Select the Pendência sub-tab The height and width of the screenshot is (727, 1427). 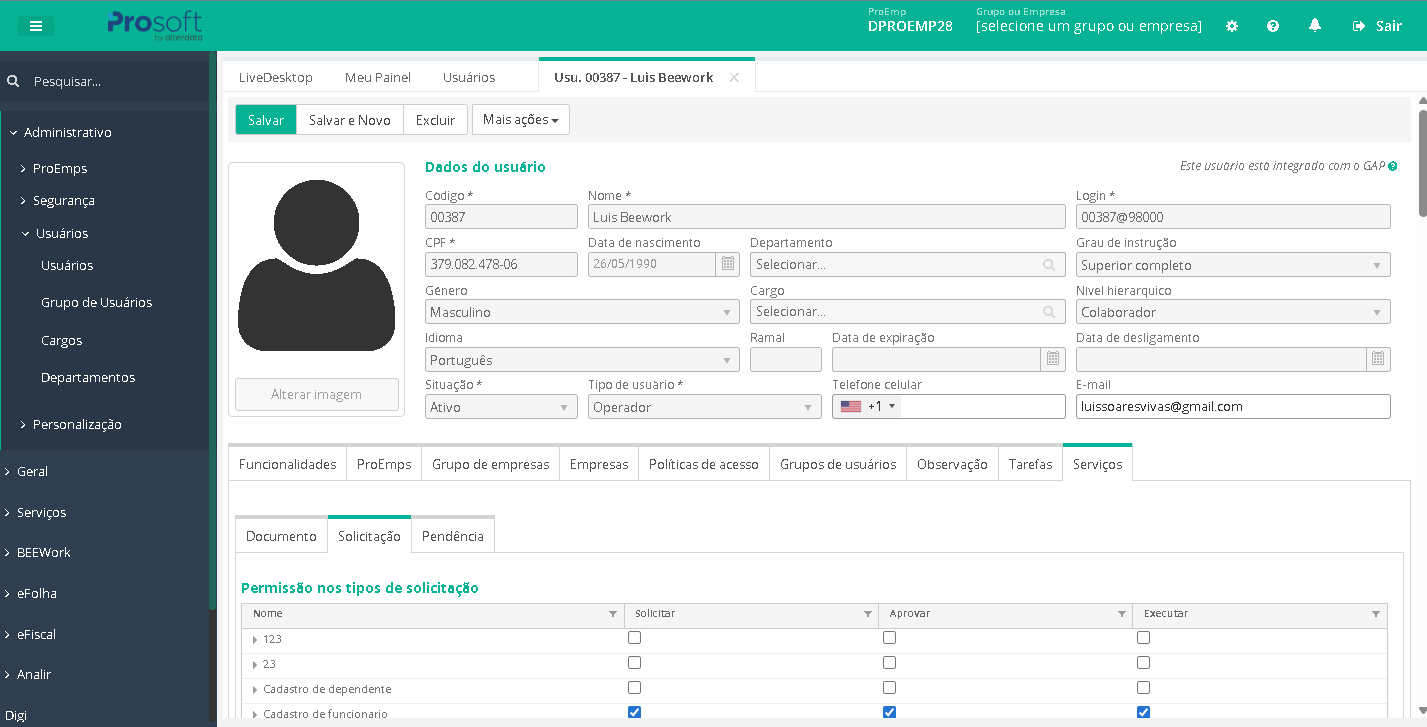[452, 536]
